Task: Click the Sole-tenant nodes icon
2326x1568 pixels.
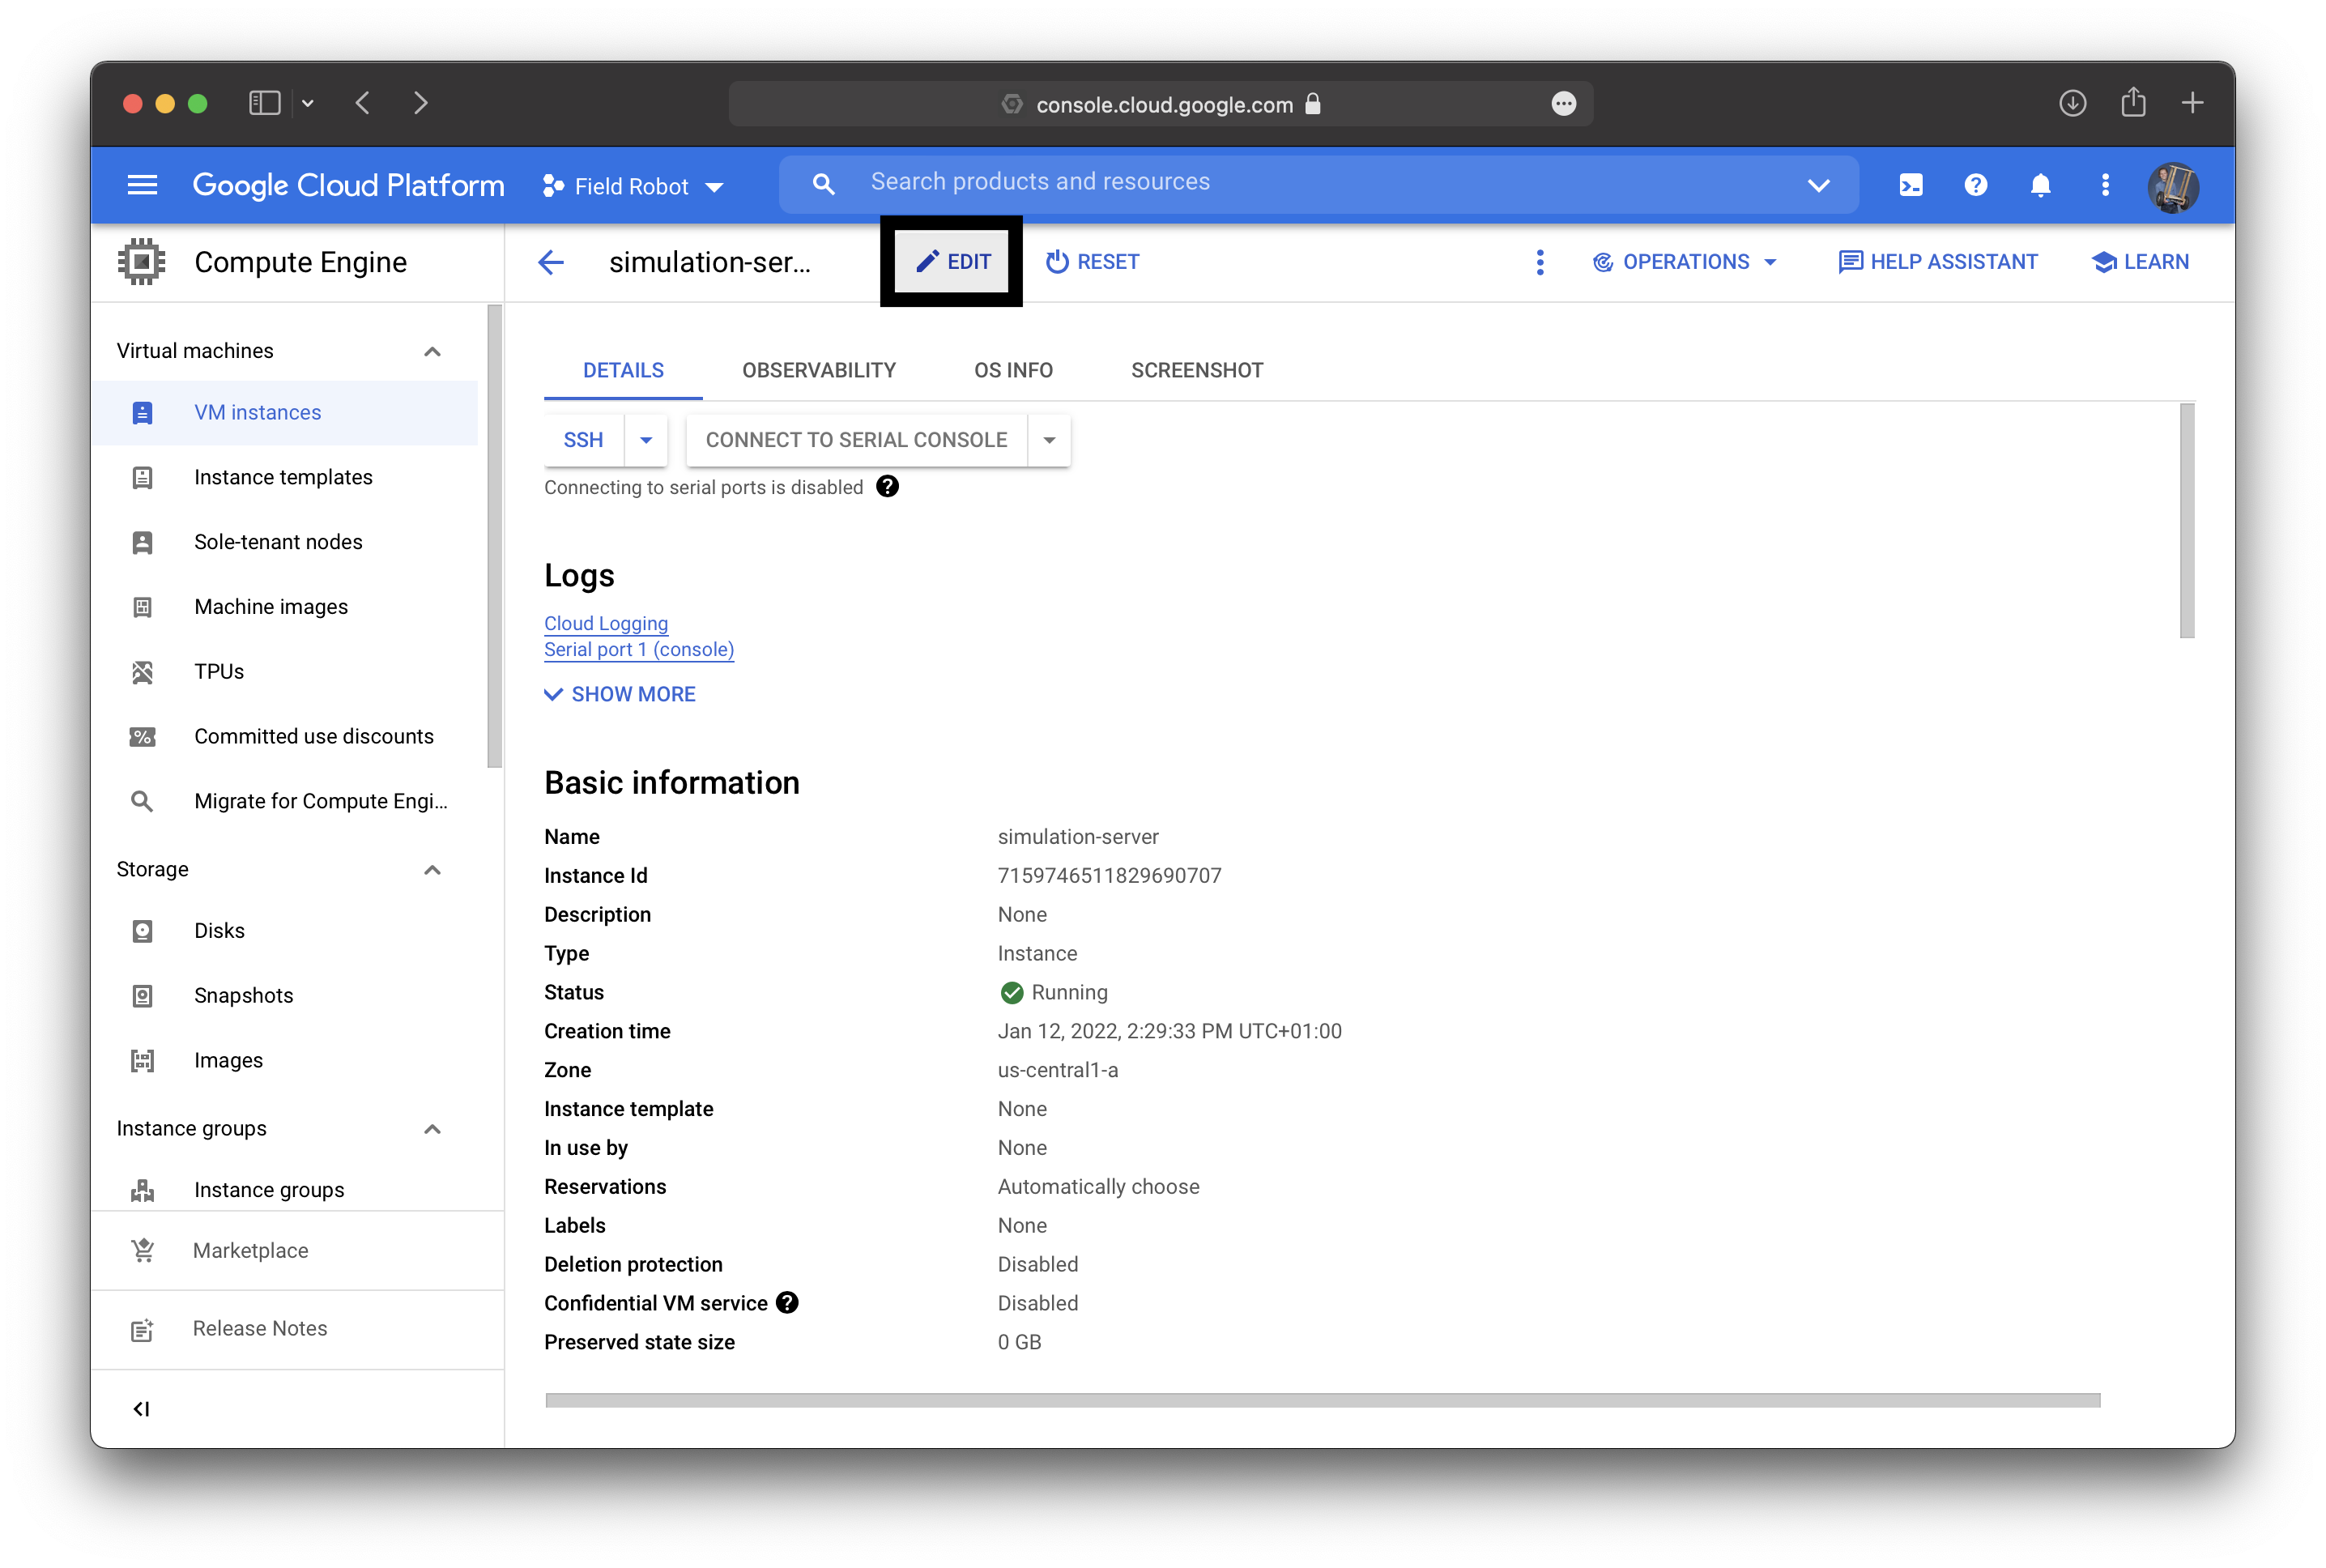Action: 143,542
